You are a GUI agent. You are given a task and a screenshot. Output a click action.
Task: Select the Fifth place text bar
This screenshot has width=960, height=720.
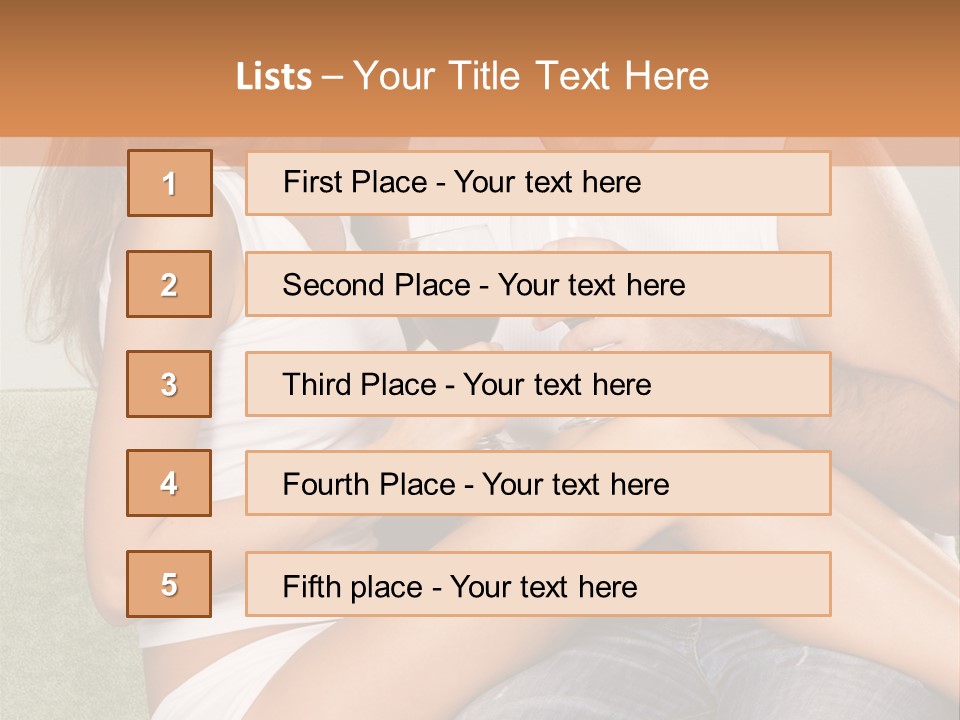(x=538, y=584)
